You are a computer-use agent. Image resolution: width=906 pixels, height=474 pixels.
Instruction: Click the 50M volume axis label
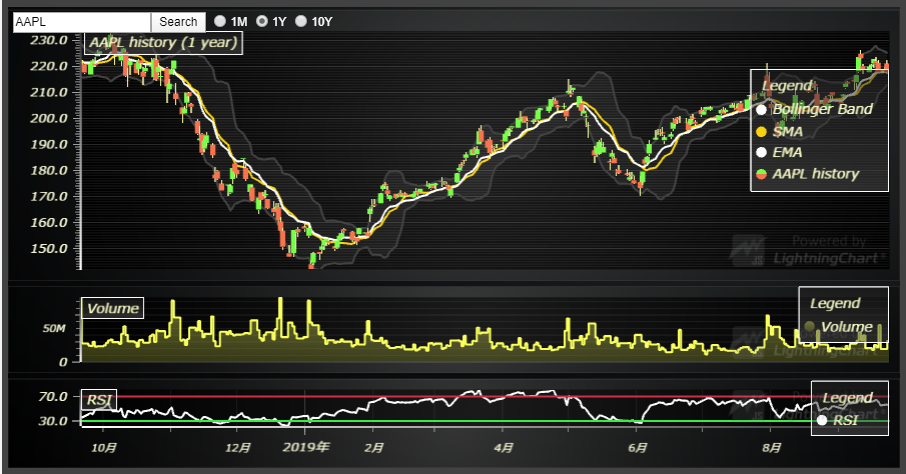(x=54, y=328)
